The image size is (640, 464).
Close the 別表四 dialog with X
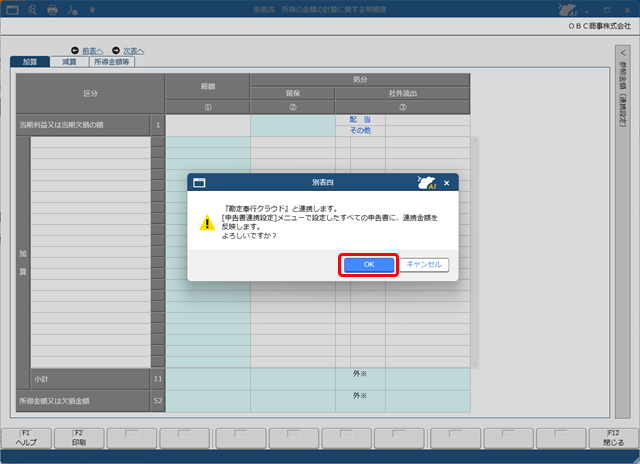[447, 183]
